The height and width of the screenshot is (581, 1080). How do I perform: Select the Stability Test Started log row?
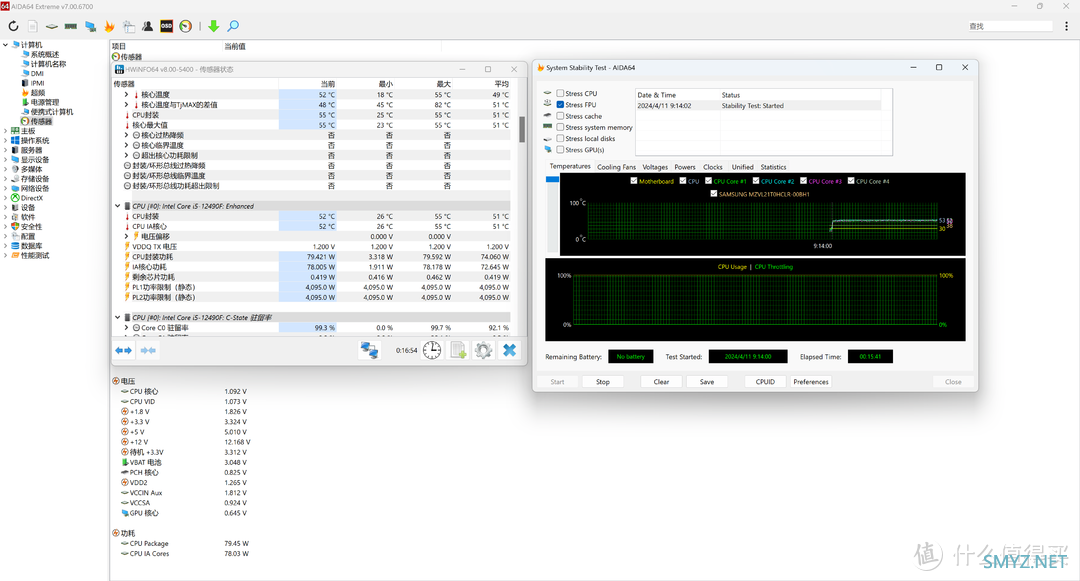pyautogui.click(x=758, y=106)
